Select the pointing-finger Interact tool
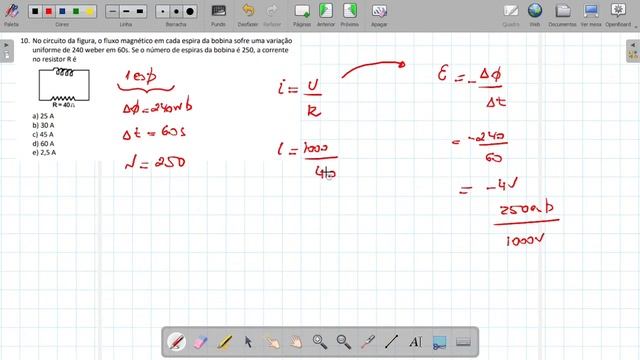Image resolution: width=640 pixels, height=360 pixels. coord(272,342)
